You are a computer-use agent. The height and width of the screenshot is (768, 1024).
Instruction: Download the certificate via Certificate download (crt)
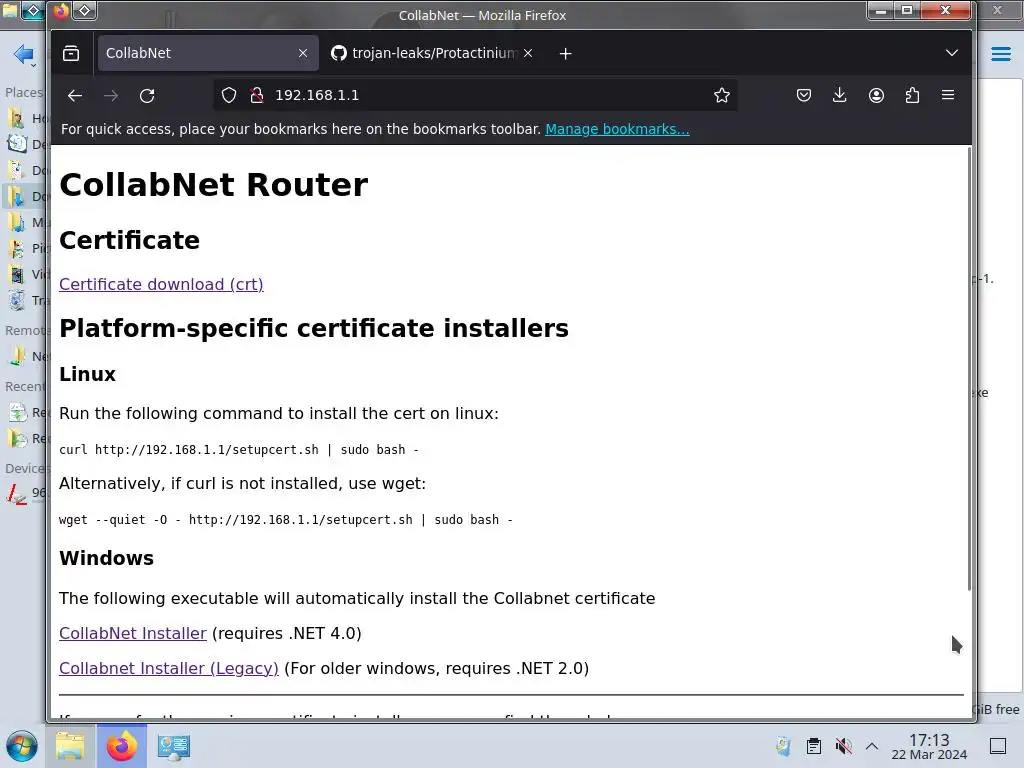[161, 284]
